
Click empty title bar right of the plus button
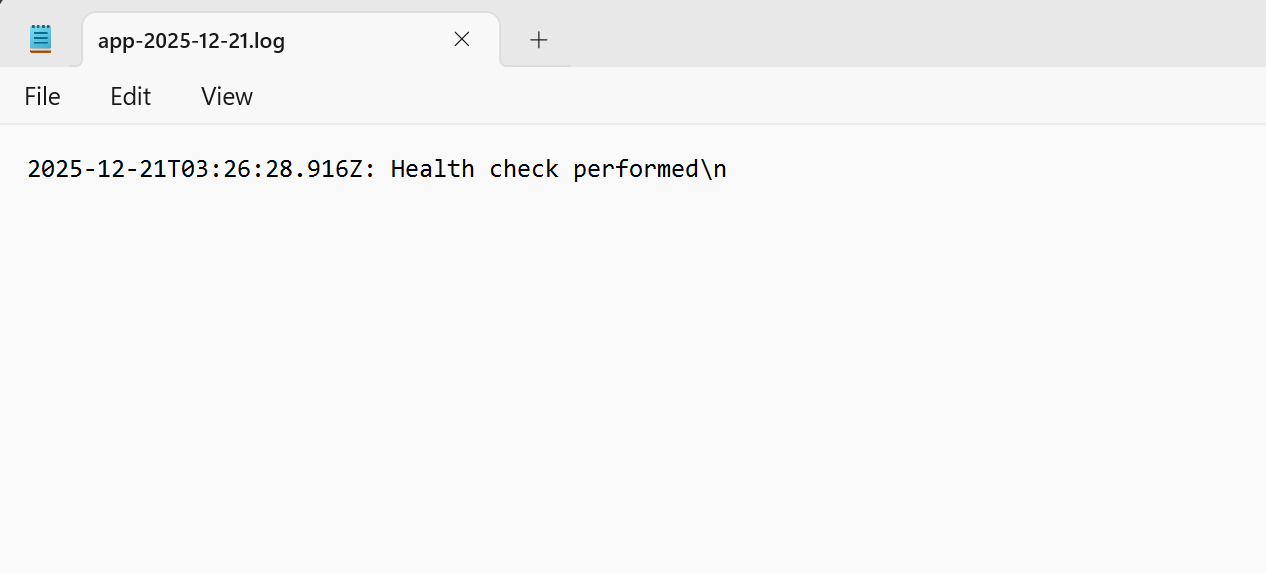[900, 35]
